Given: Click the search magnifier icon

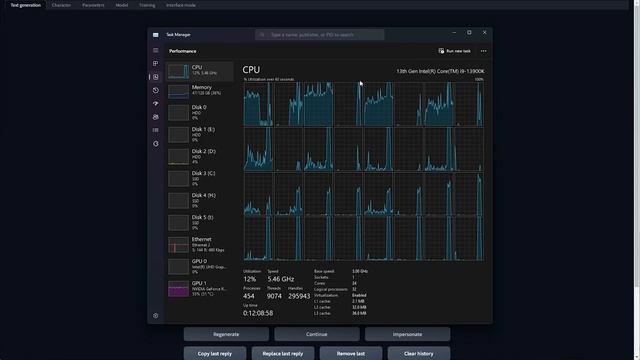Looking at the screenshot, I should [x=262, y=35].
